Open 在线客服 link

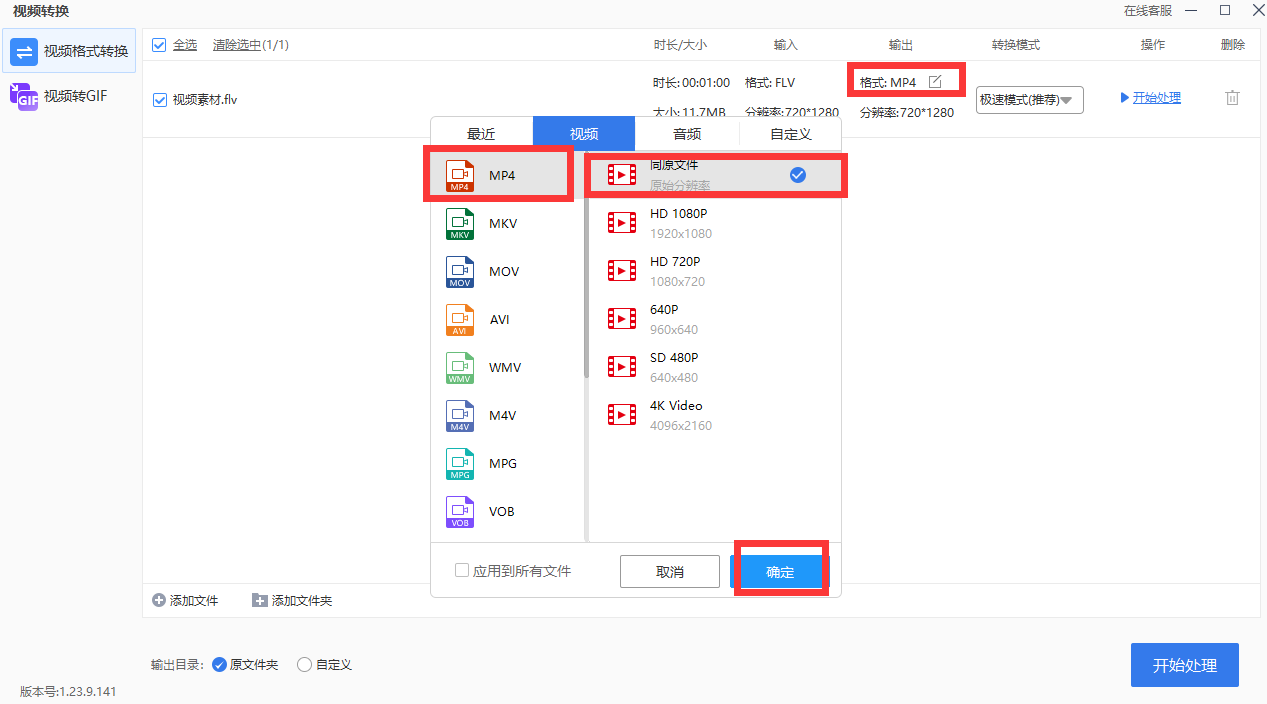pyautogui.click(x=1147, y=10)
